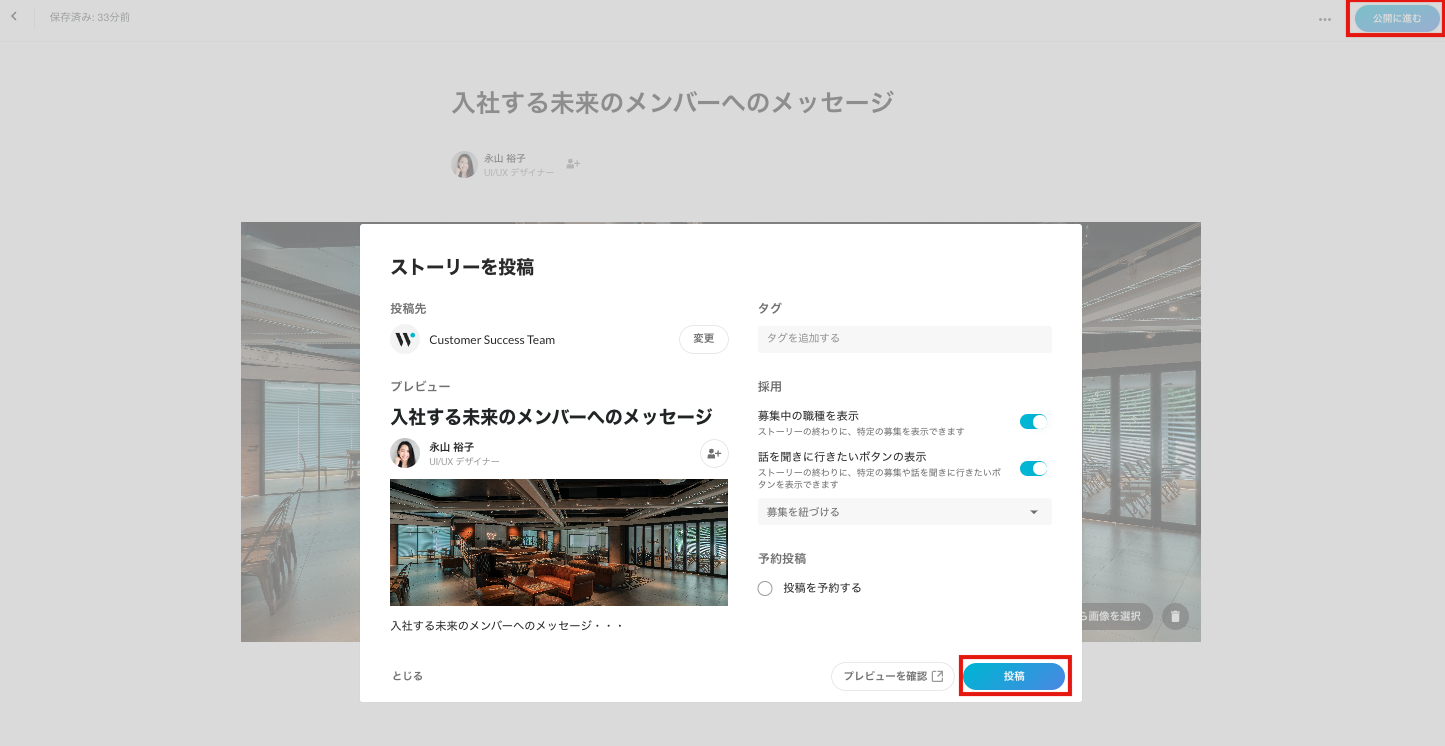Click the 画像を選択 button behind the dialog
The height and width of the screenshot is (746, 1445).
(1117, 616)
